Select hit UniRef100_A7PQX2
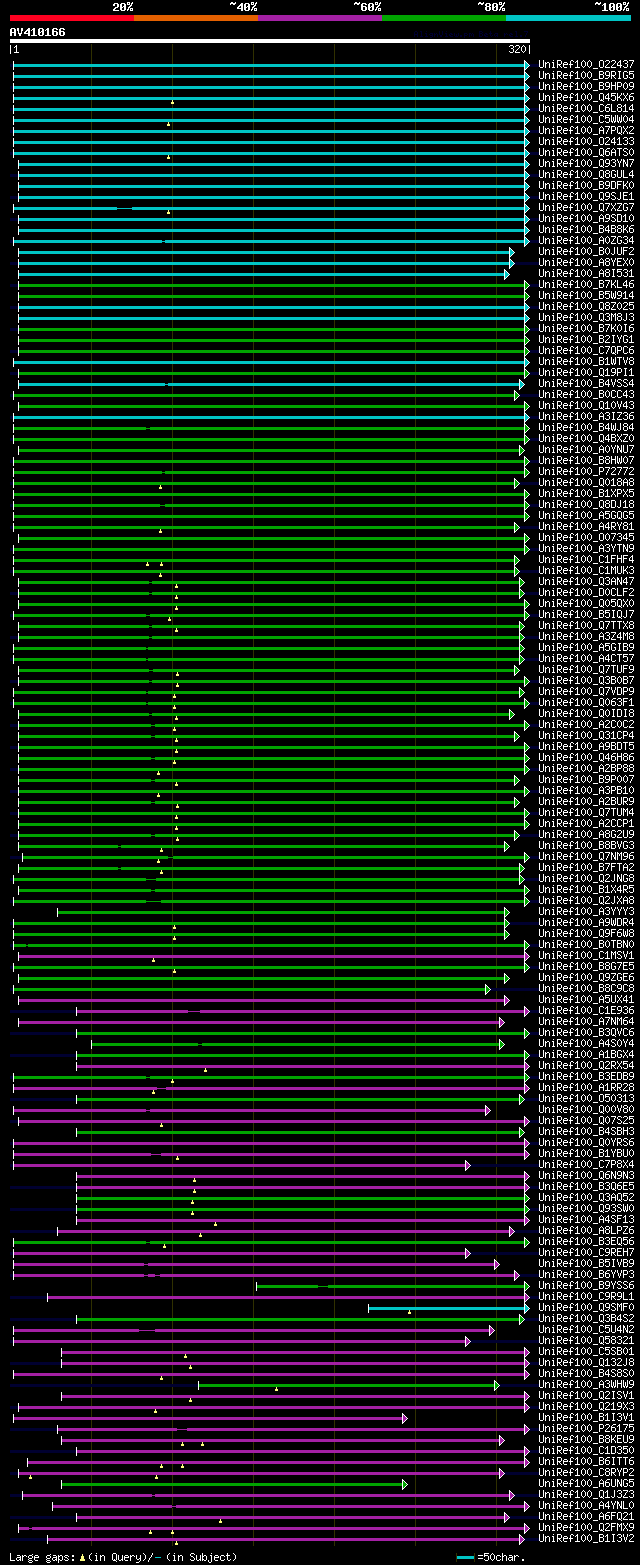This screenshot has height=1565, width=640. coord(586,130)
